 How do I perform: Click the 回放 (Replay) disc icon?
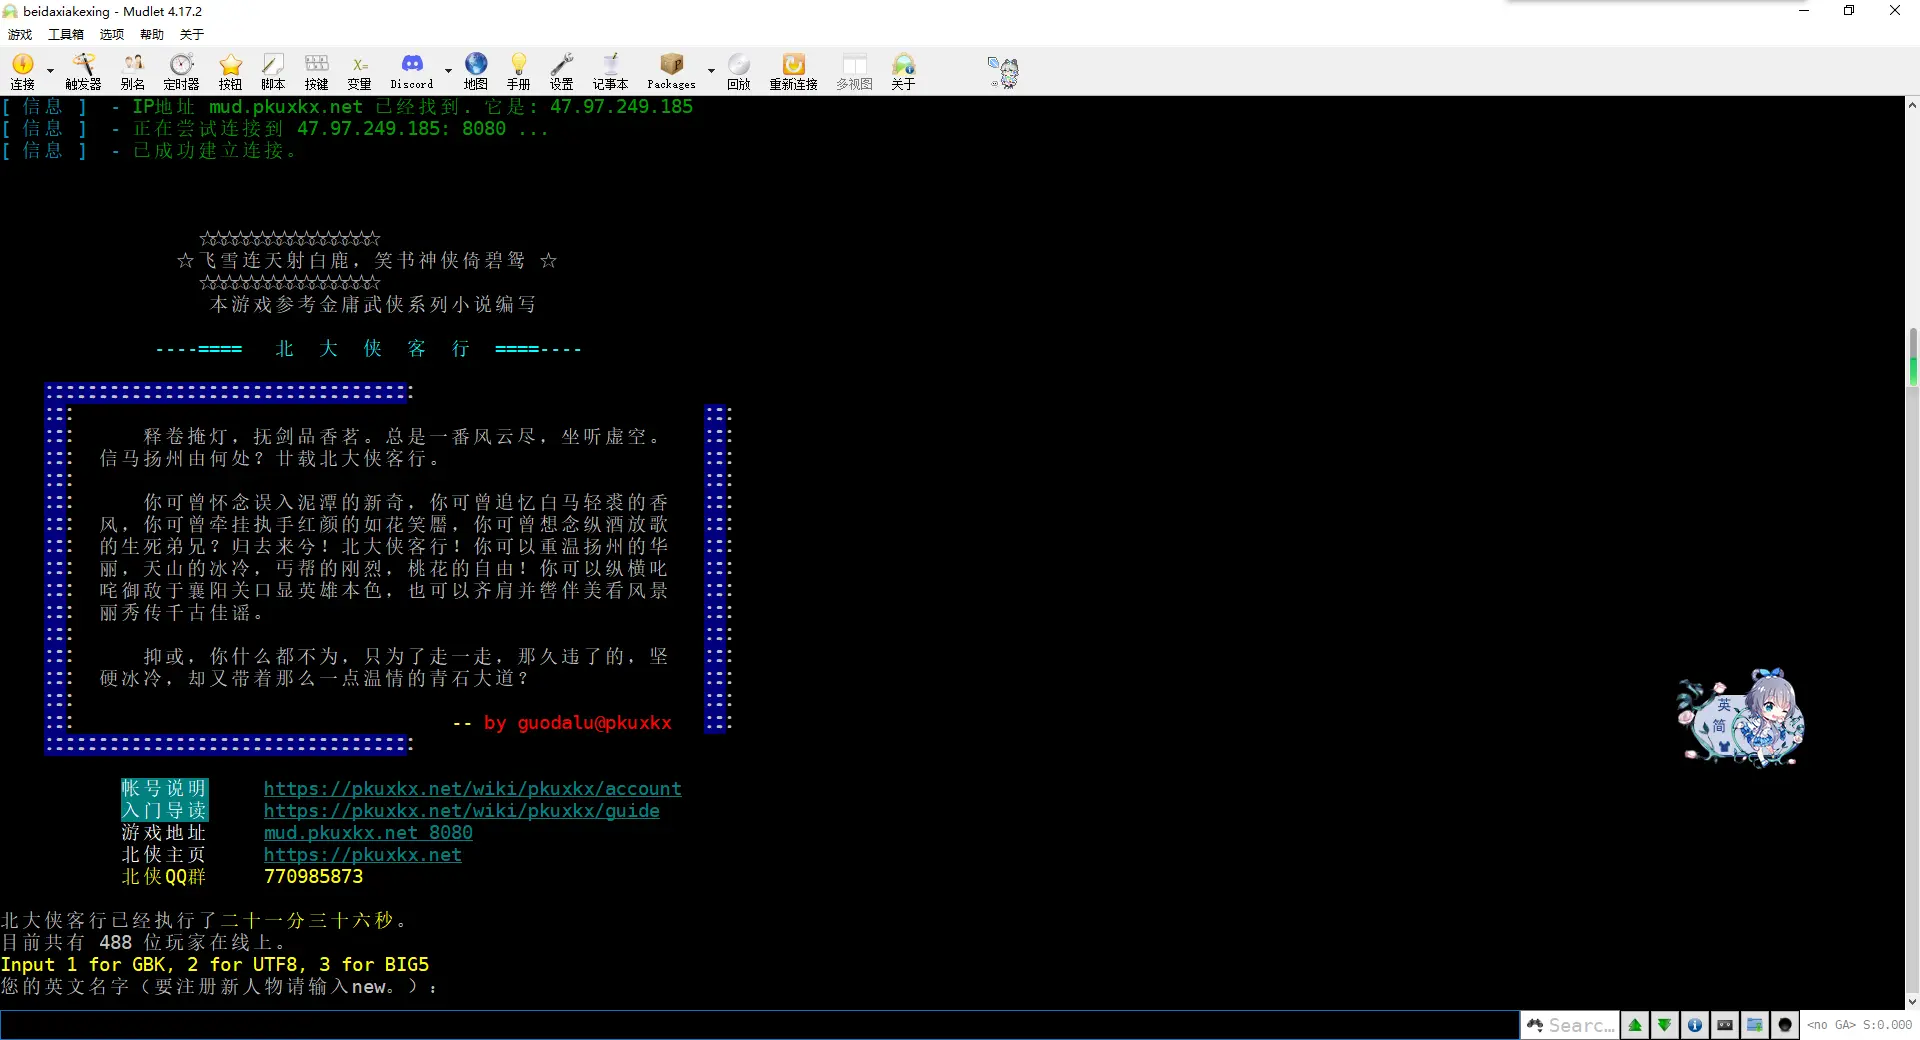739,72
